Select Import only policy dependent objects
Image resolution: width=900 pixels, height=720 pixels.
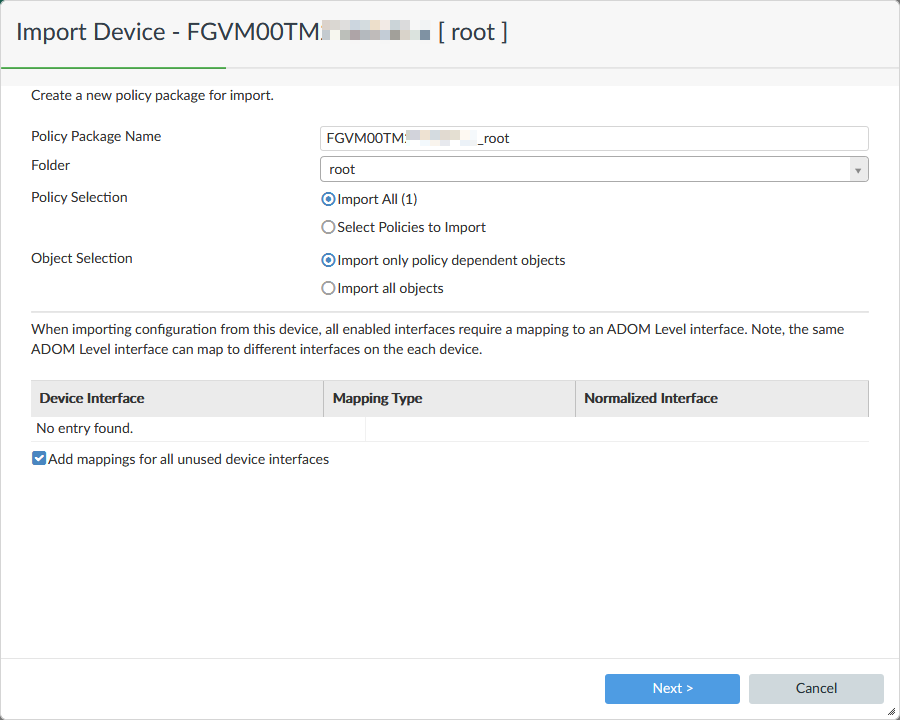328,260
